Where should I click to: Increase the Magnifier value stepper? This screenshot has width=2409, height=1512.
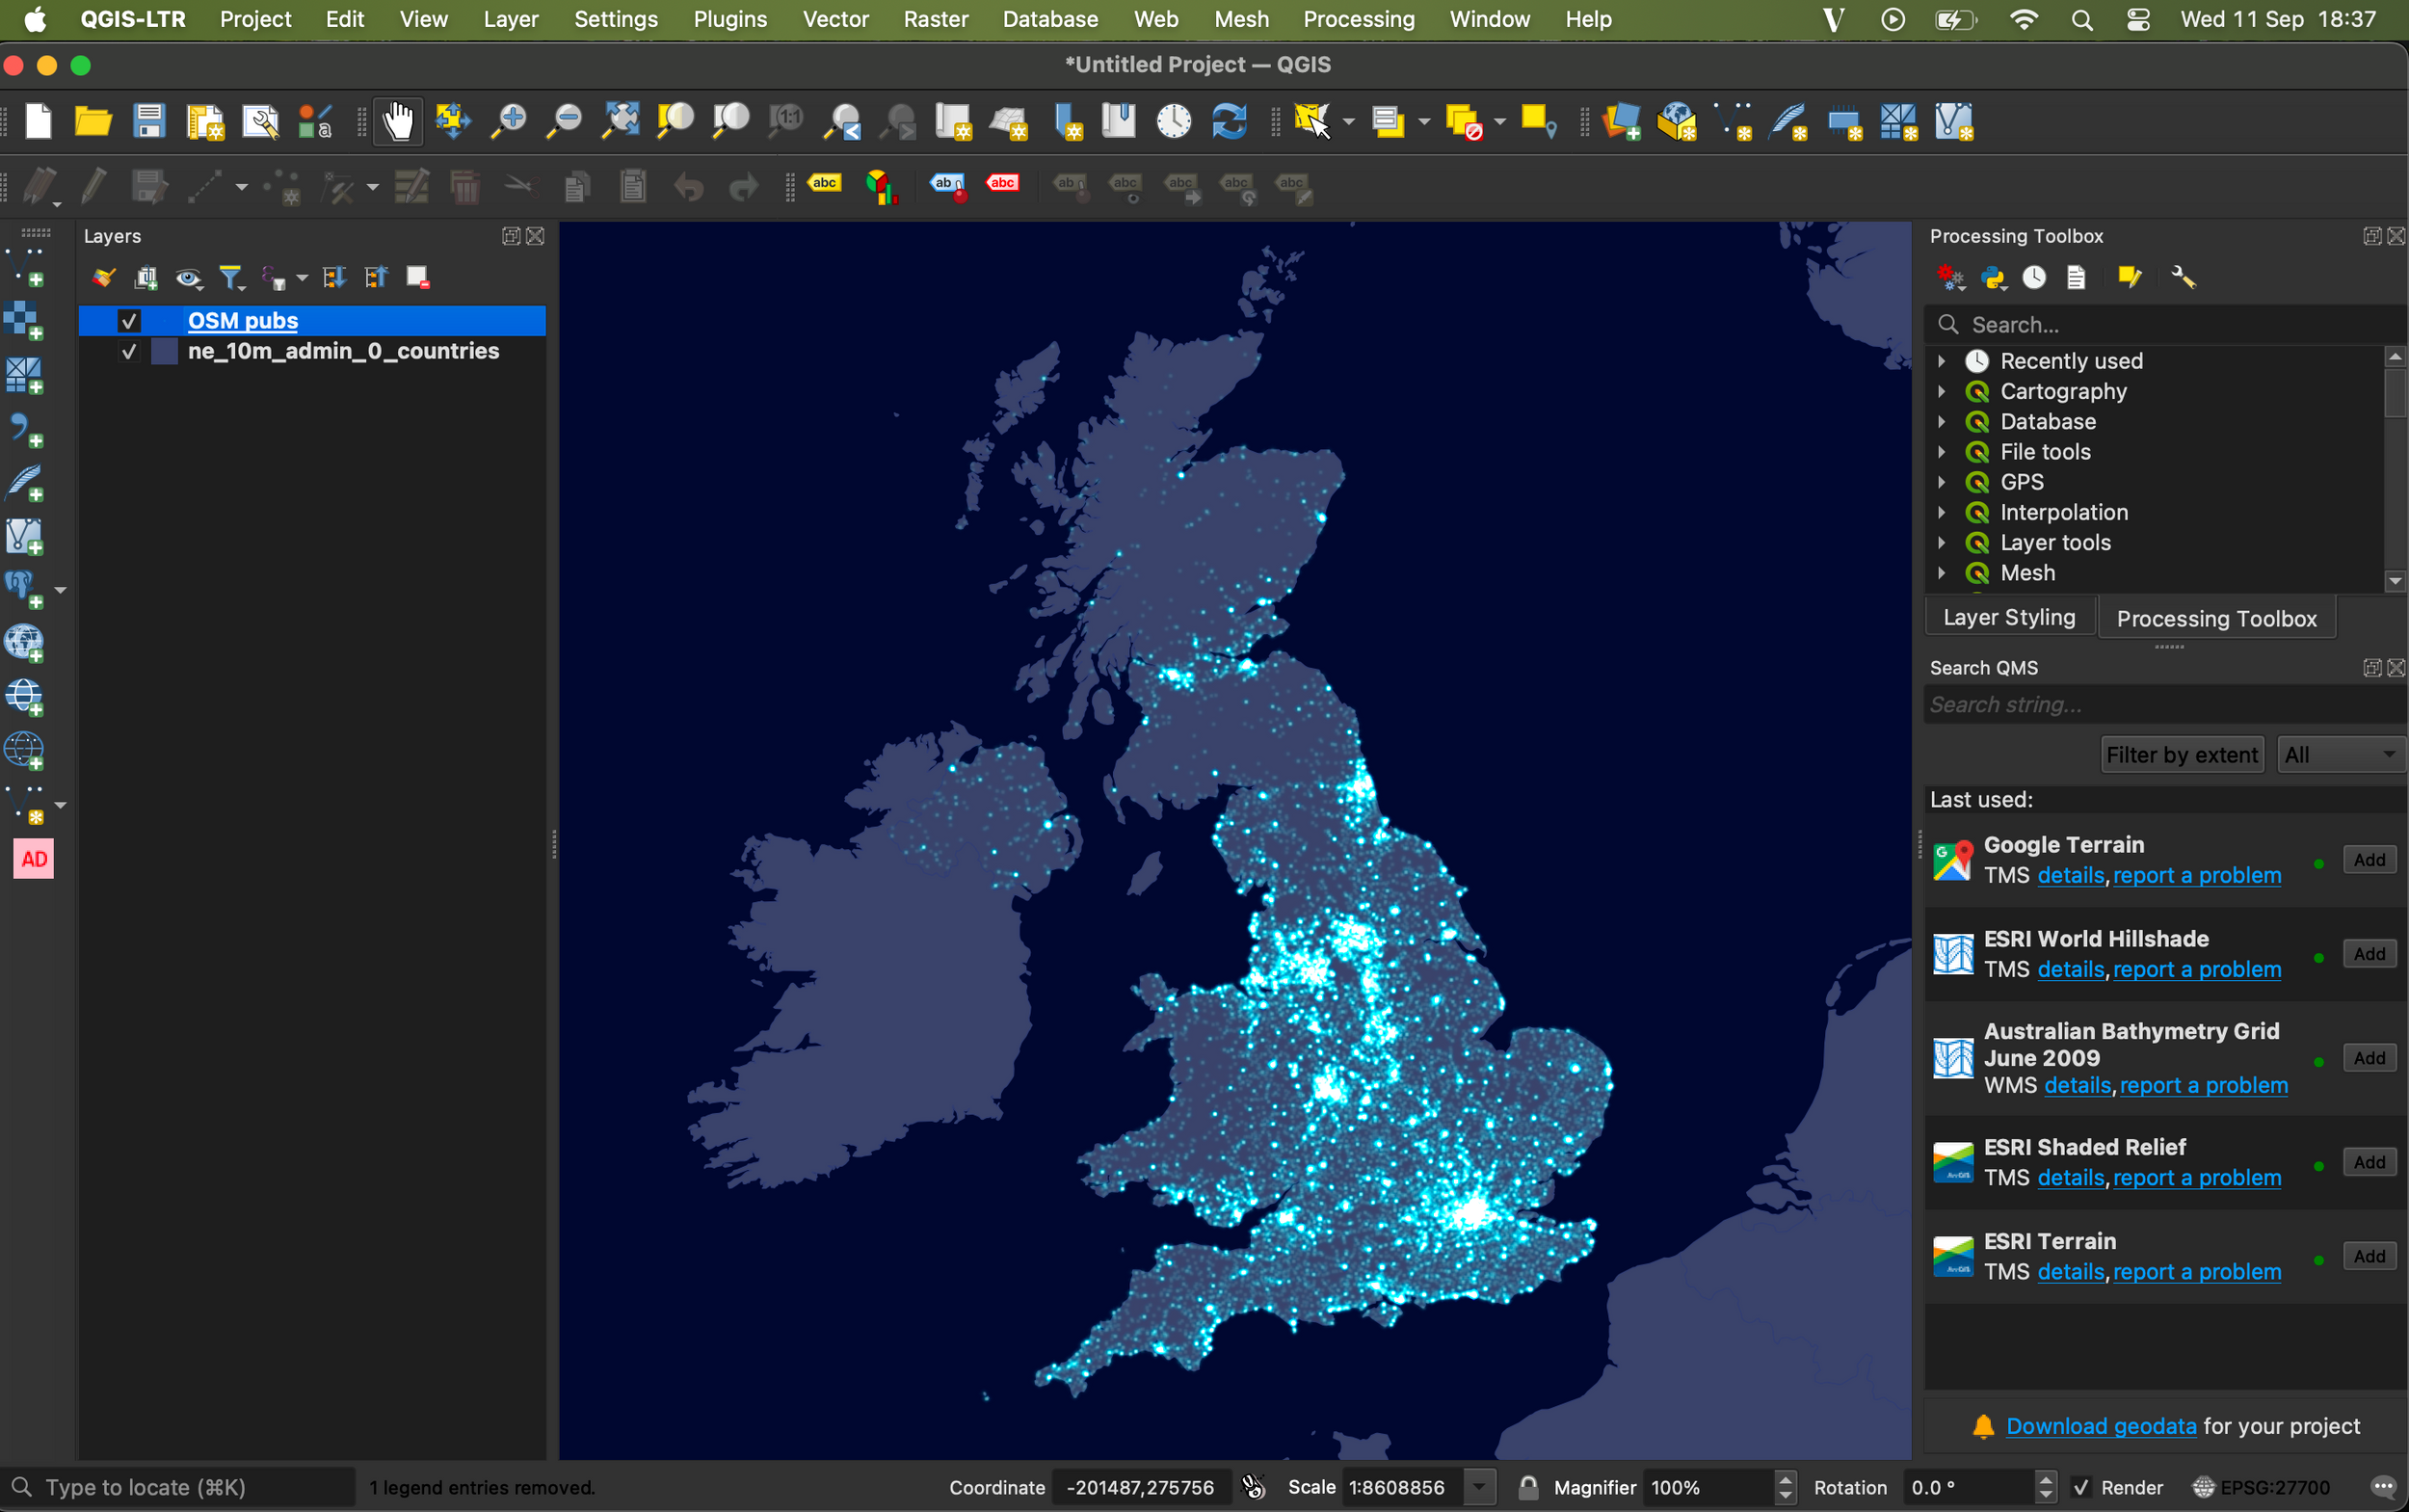point(1784,1480)
